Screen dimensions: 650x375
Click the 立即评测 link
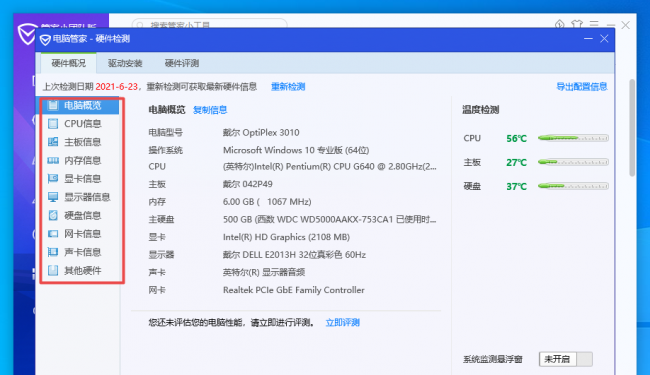342,322
